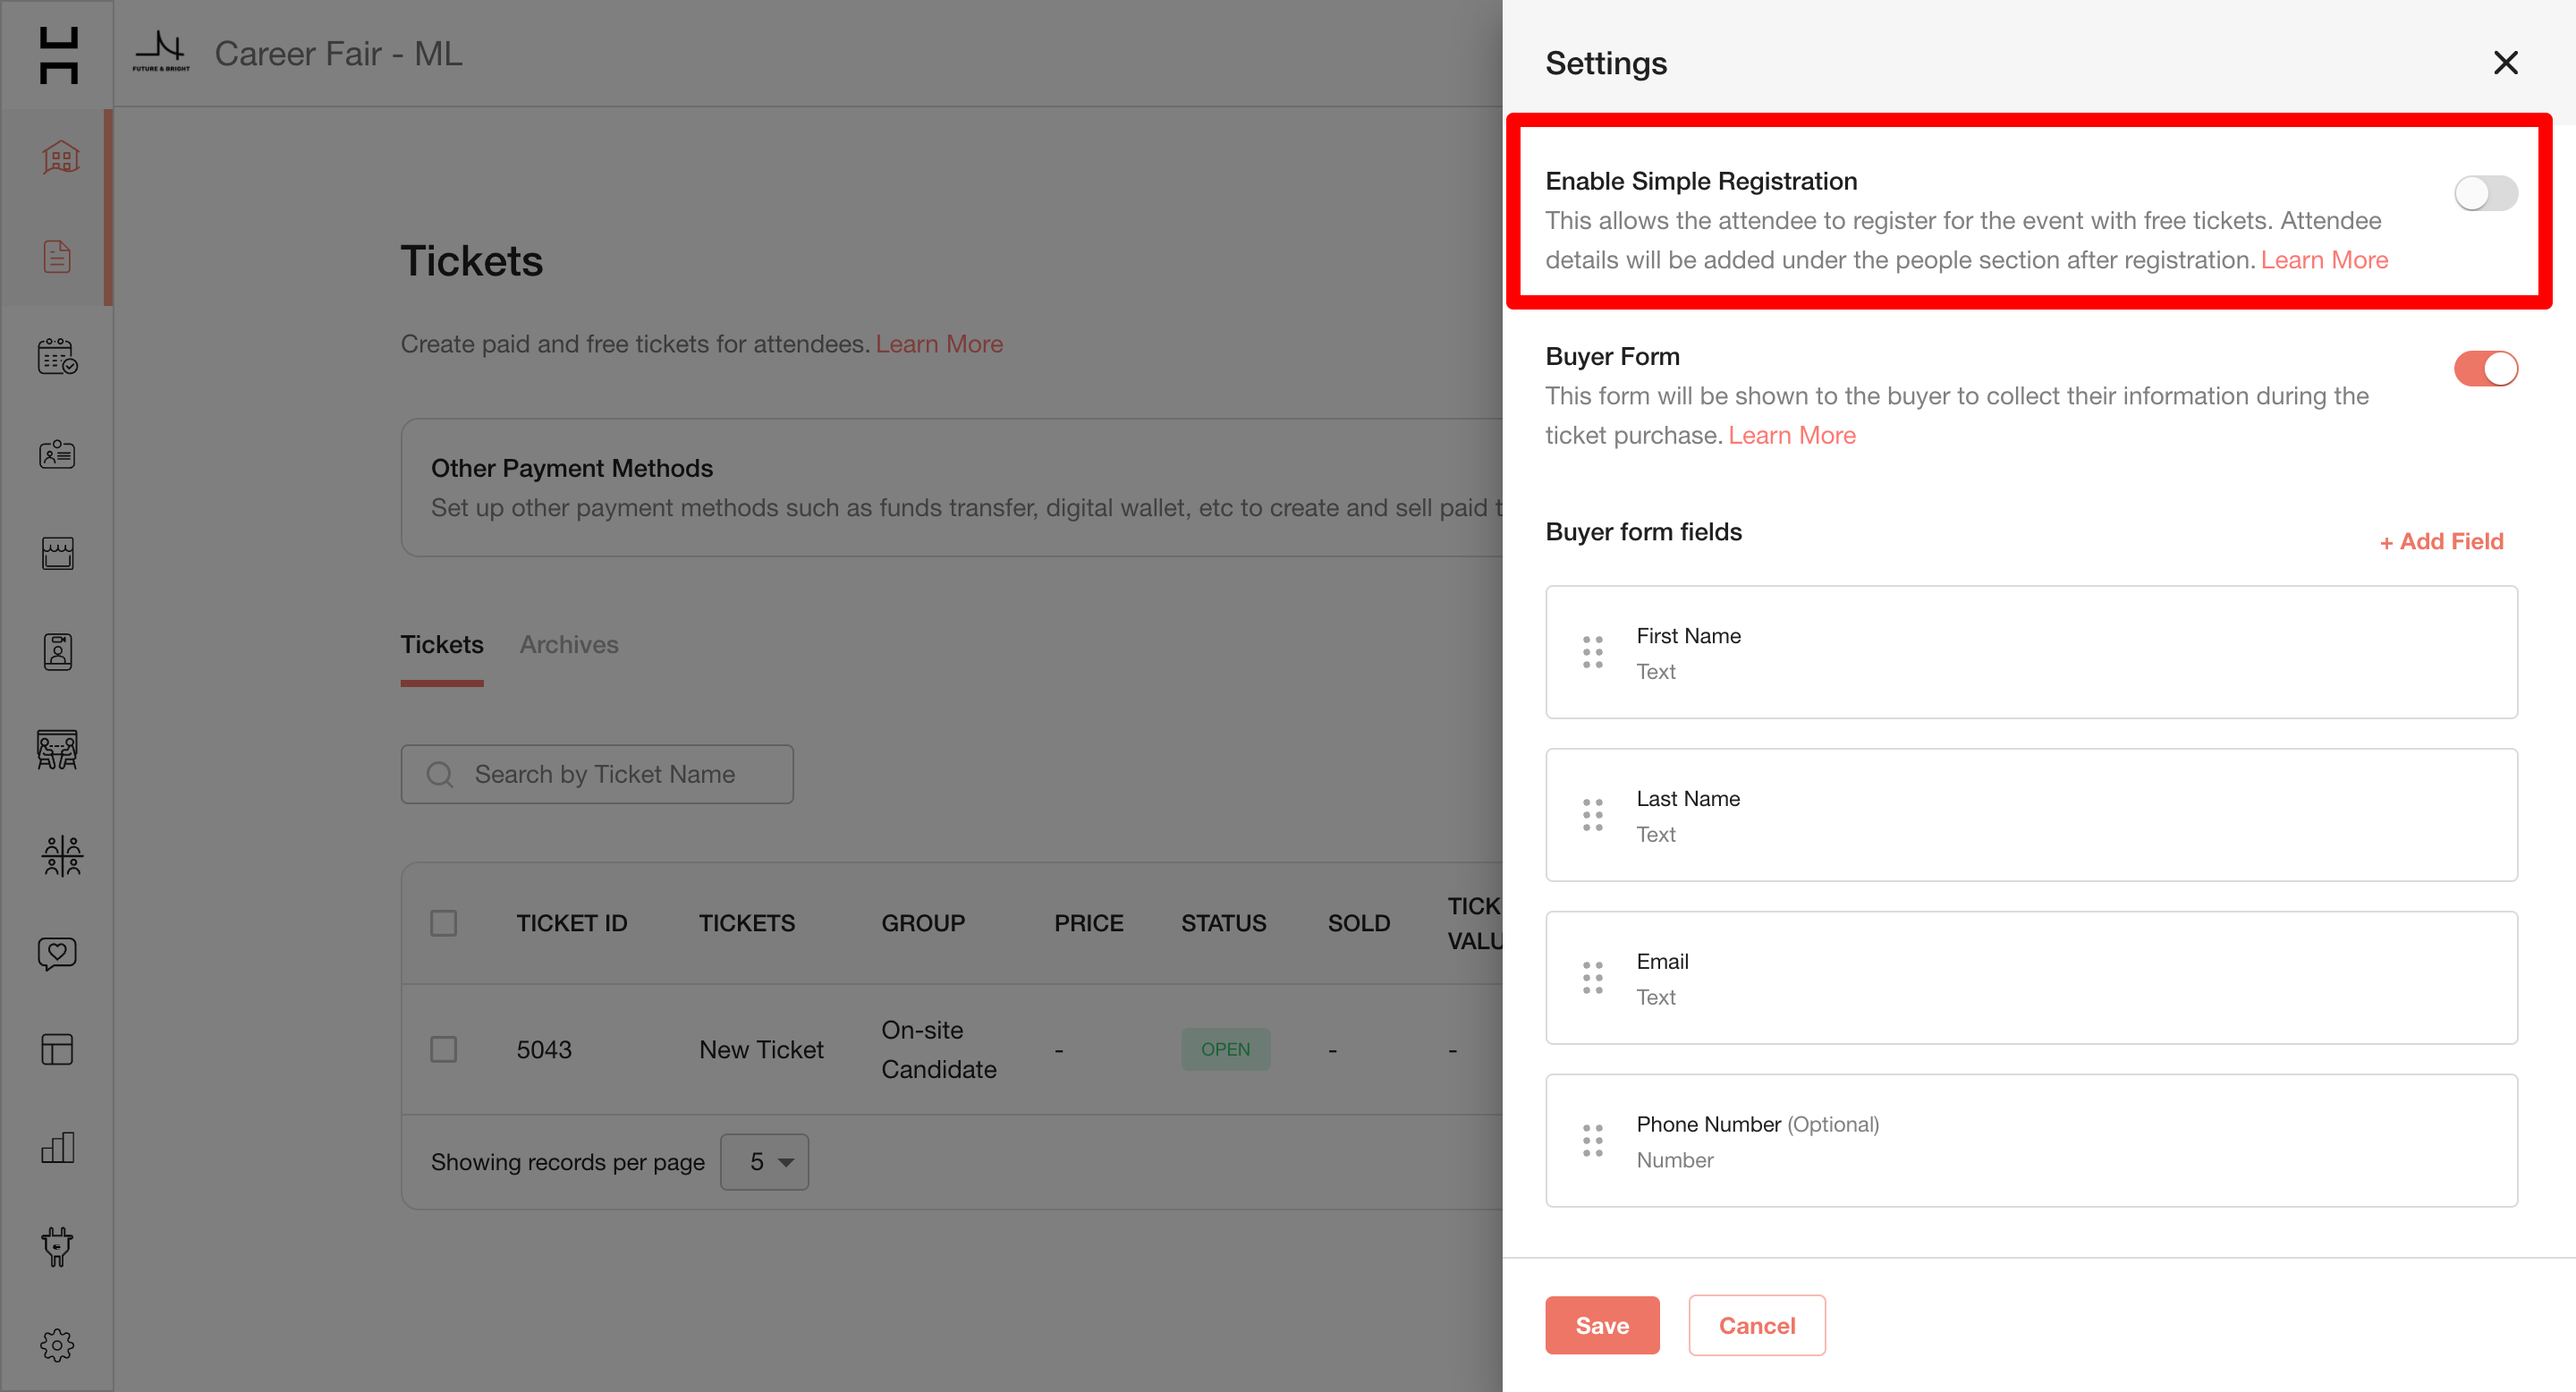Click the Hubilo logo at top left
The width and height of the screenshot is (2576, 1392).
59,55
